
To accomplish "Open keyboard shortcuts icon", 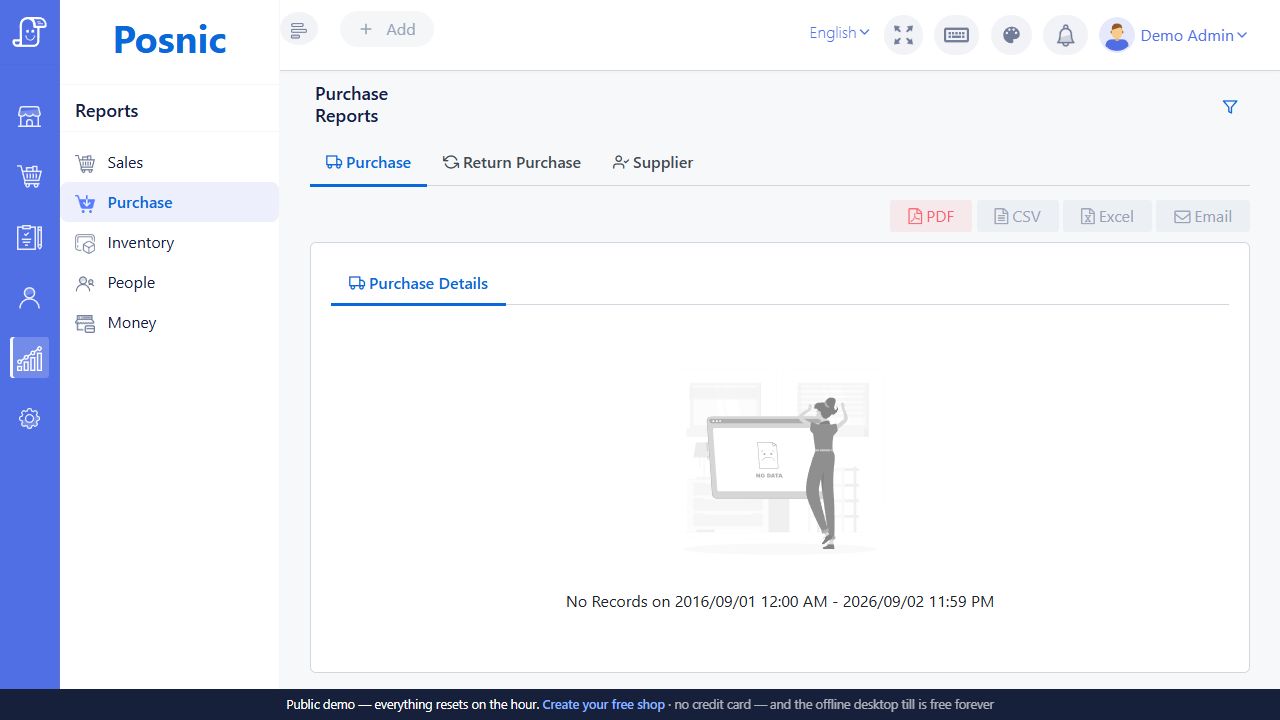I will pos(956,35).
